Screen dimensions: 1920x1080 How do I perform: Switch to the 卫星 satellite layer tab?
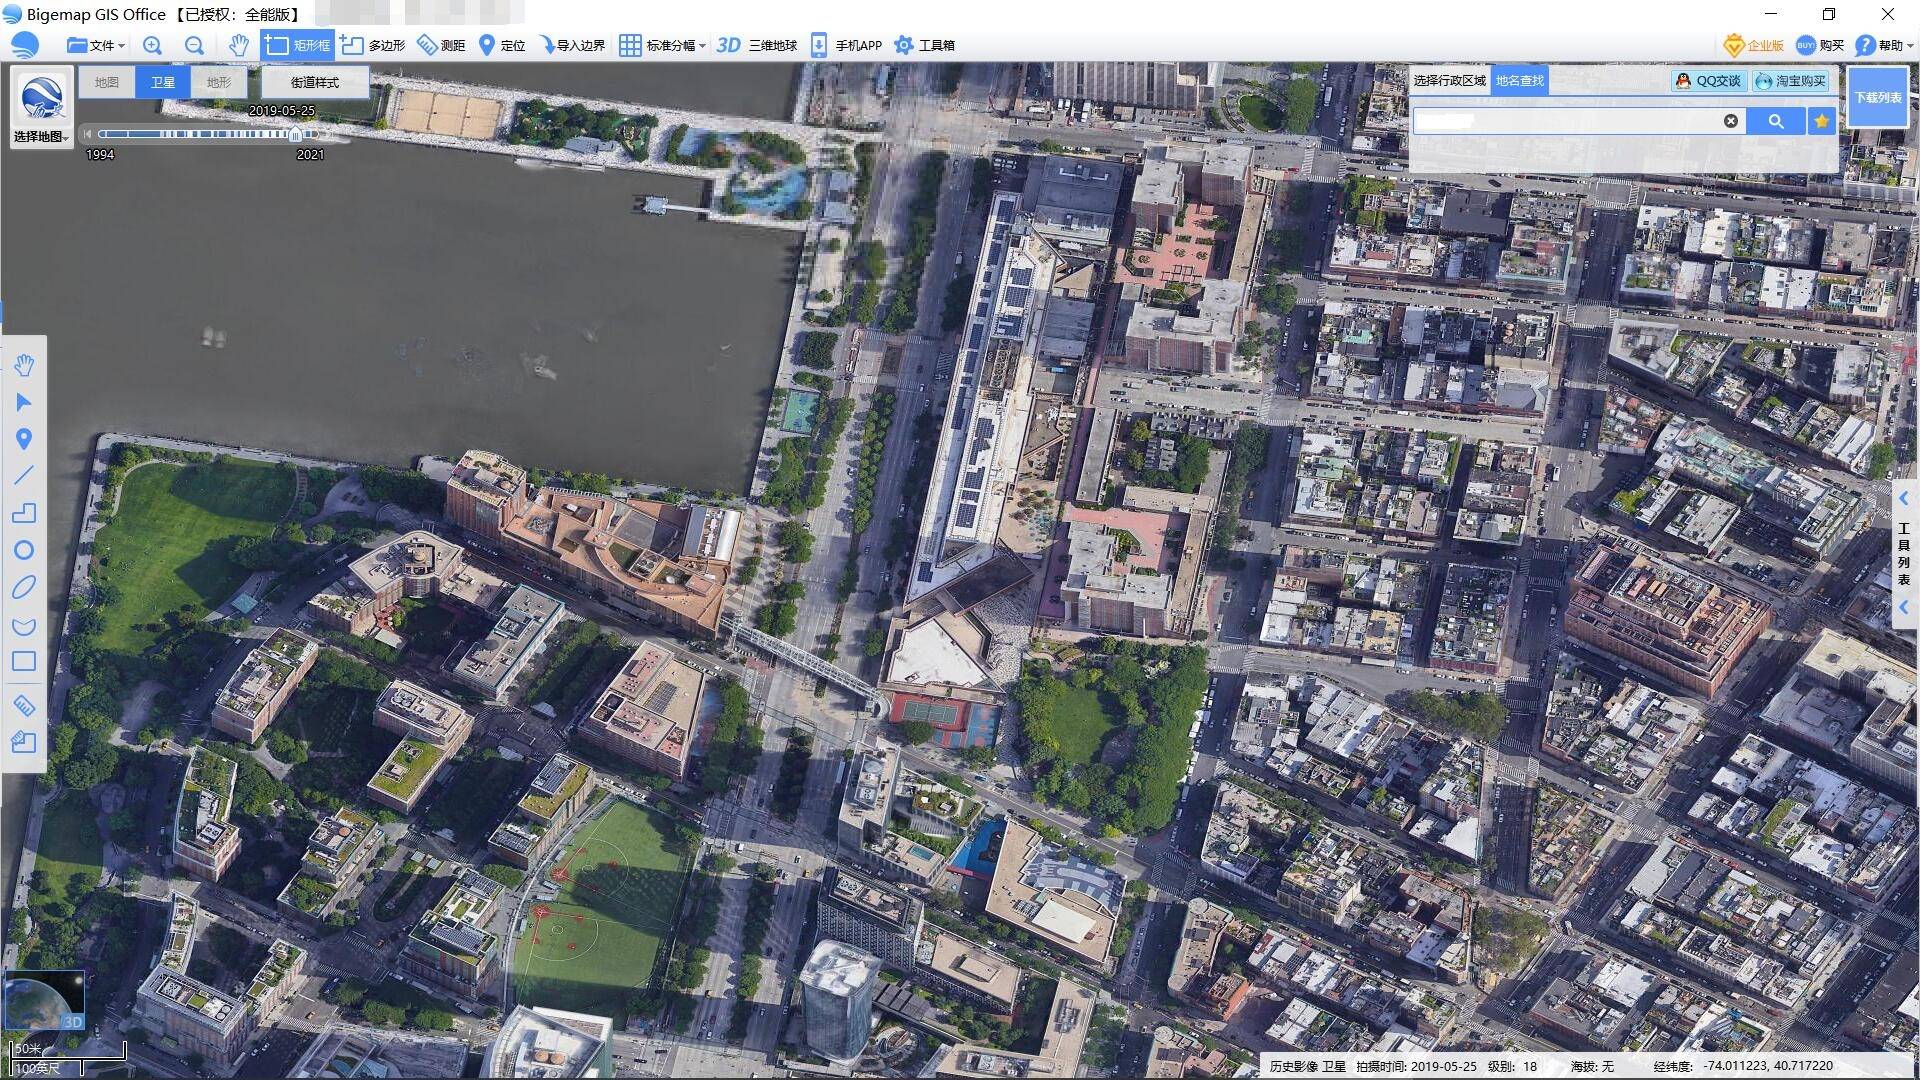tap(163, 82)
